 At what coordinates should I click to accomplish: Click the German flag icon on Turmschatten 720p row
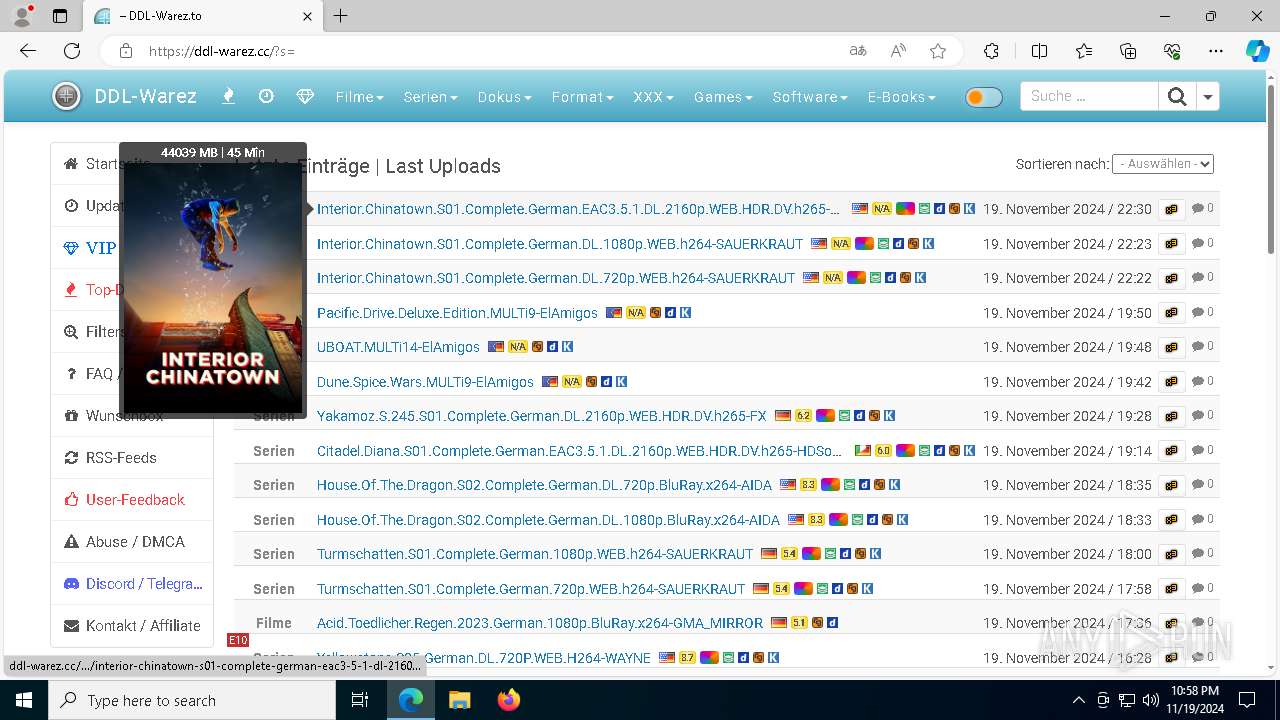pos(761,589)
